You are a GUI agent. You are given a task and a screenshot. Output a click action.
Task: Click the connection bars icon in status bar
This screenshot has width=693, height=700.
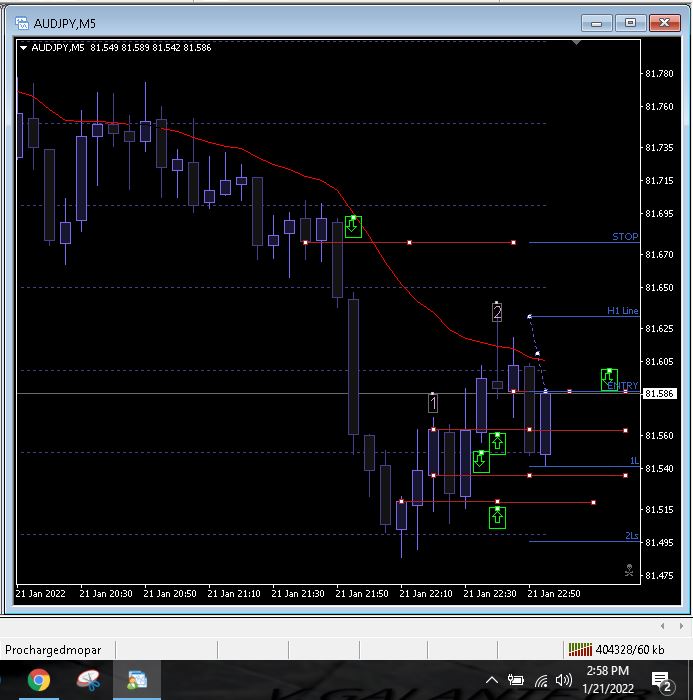(580, 650)
